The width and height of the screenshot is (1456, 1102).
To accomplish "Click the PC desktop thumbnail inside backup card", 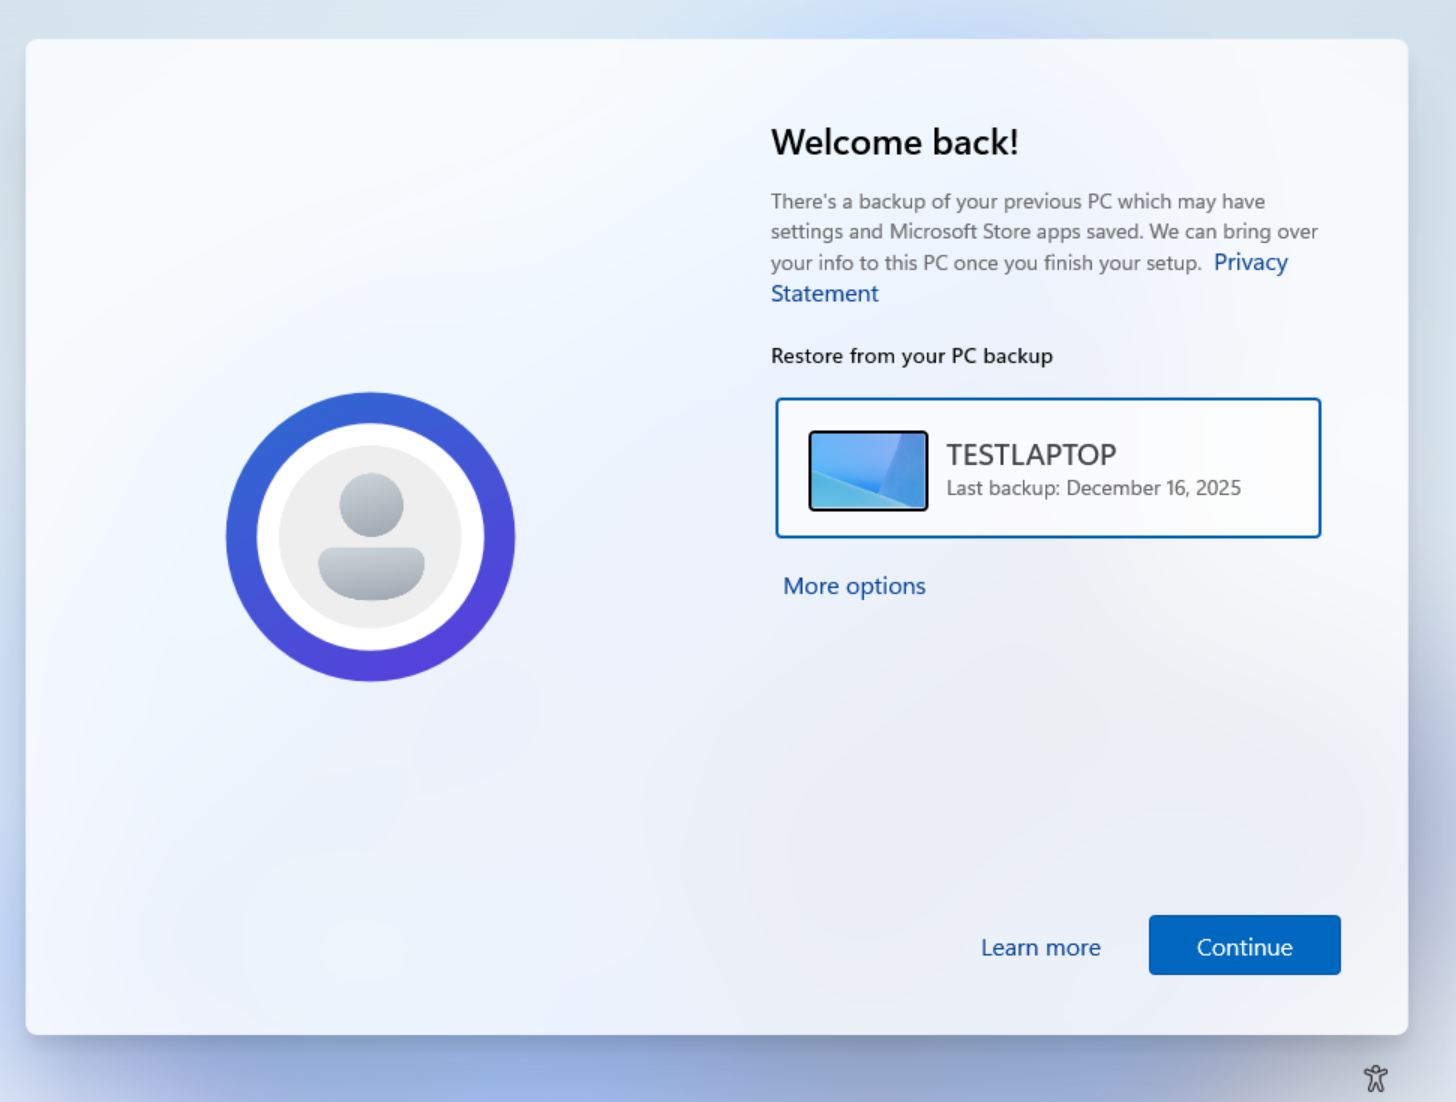I will (x=867, y=470).
